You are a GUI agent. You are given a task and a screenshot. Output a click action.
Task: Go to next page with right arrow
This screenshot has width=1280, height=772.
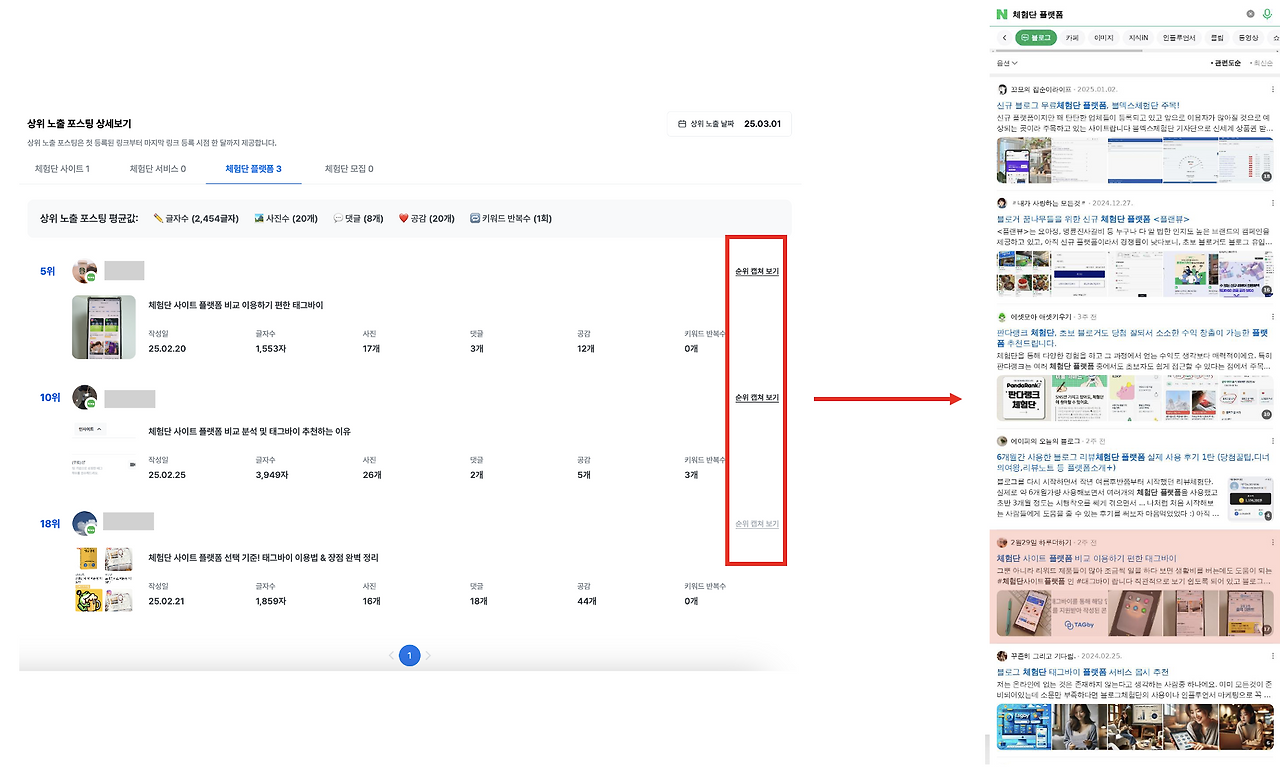[429, 656]
